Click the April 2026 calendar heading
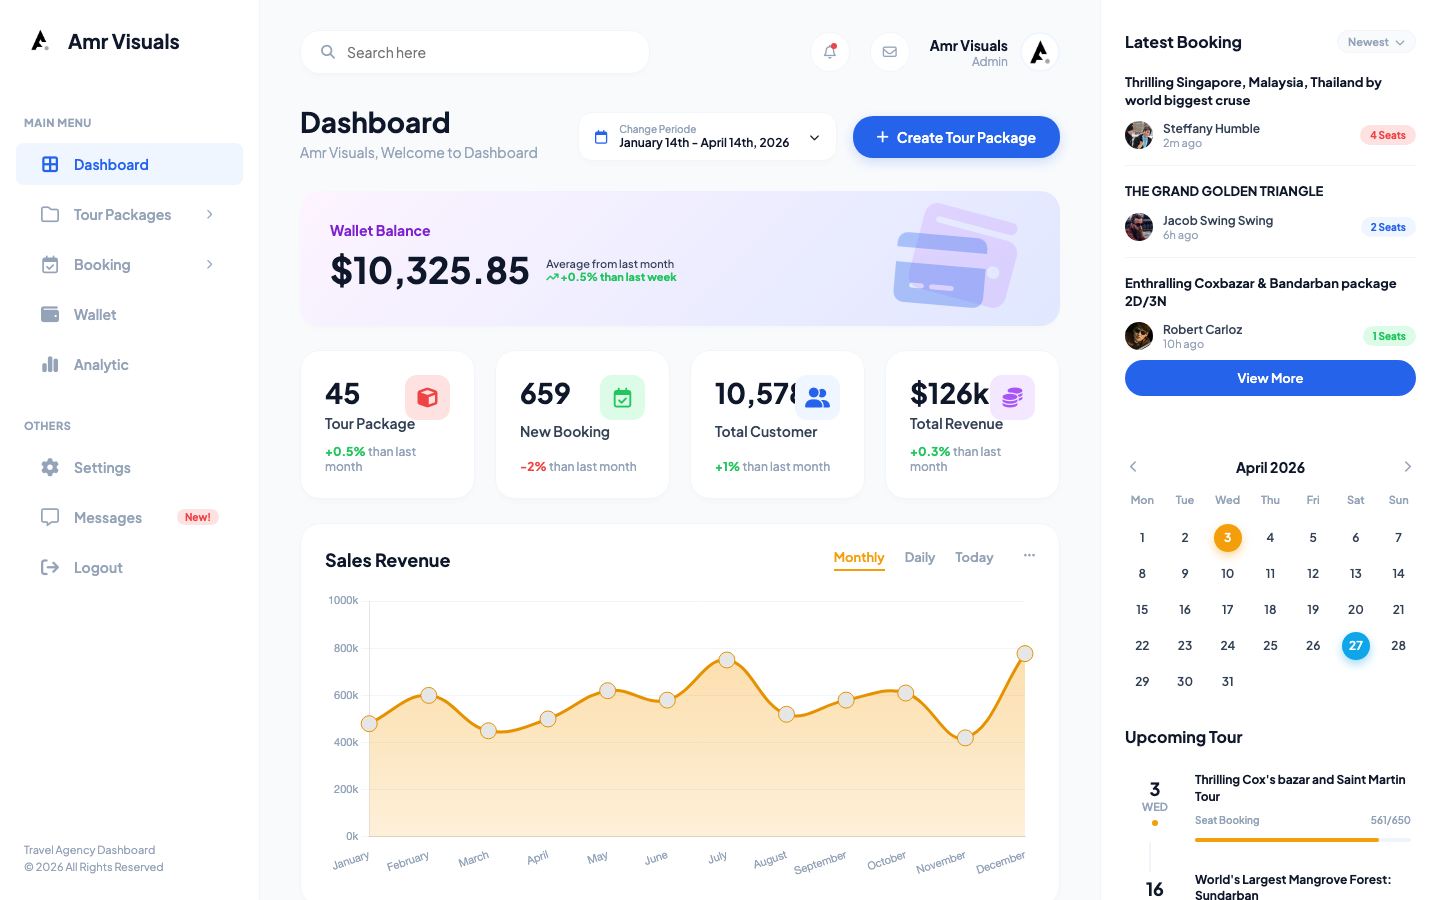This screenshot has width=1440, height=900. 1270,468
